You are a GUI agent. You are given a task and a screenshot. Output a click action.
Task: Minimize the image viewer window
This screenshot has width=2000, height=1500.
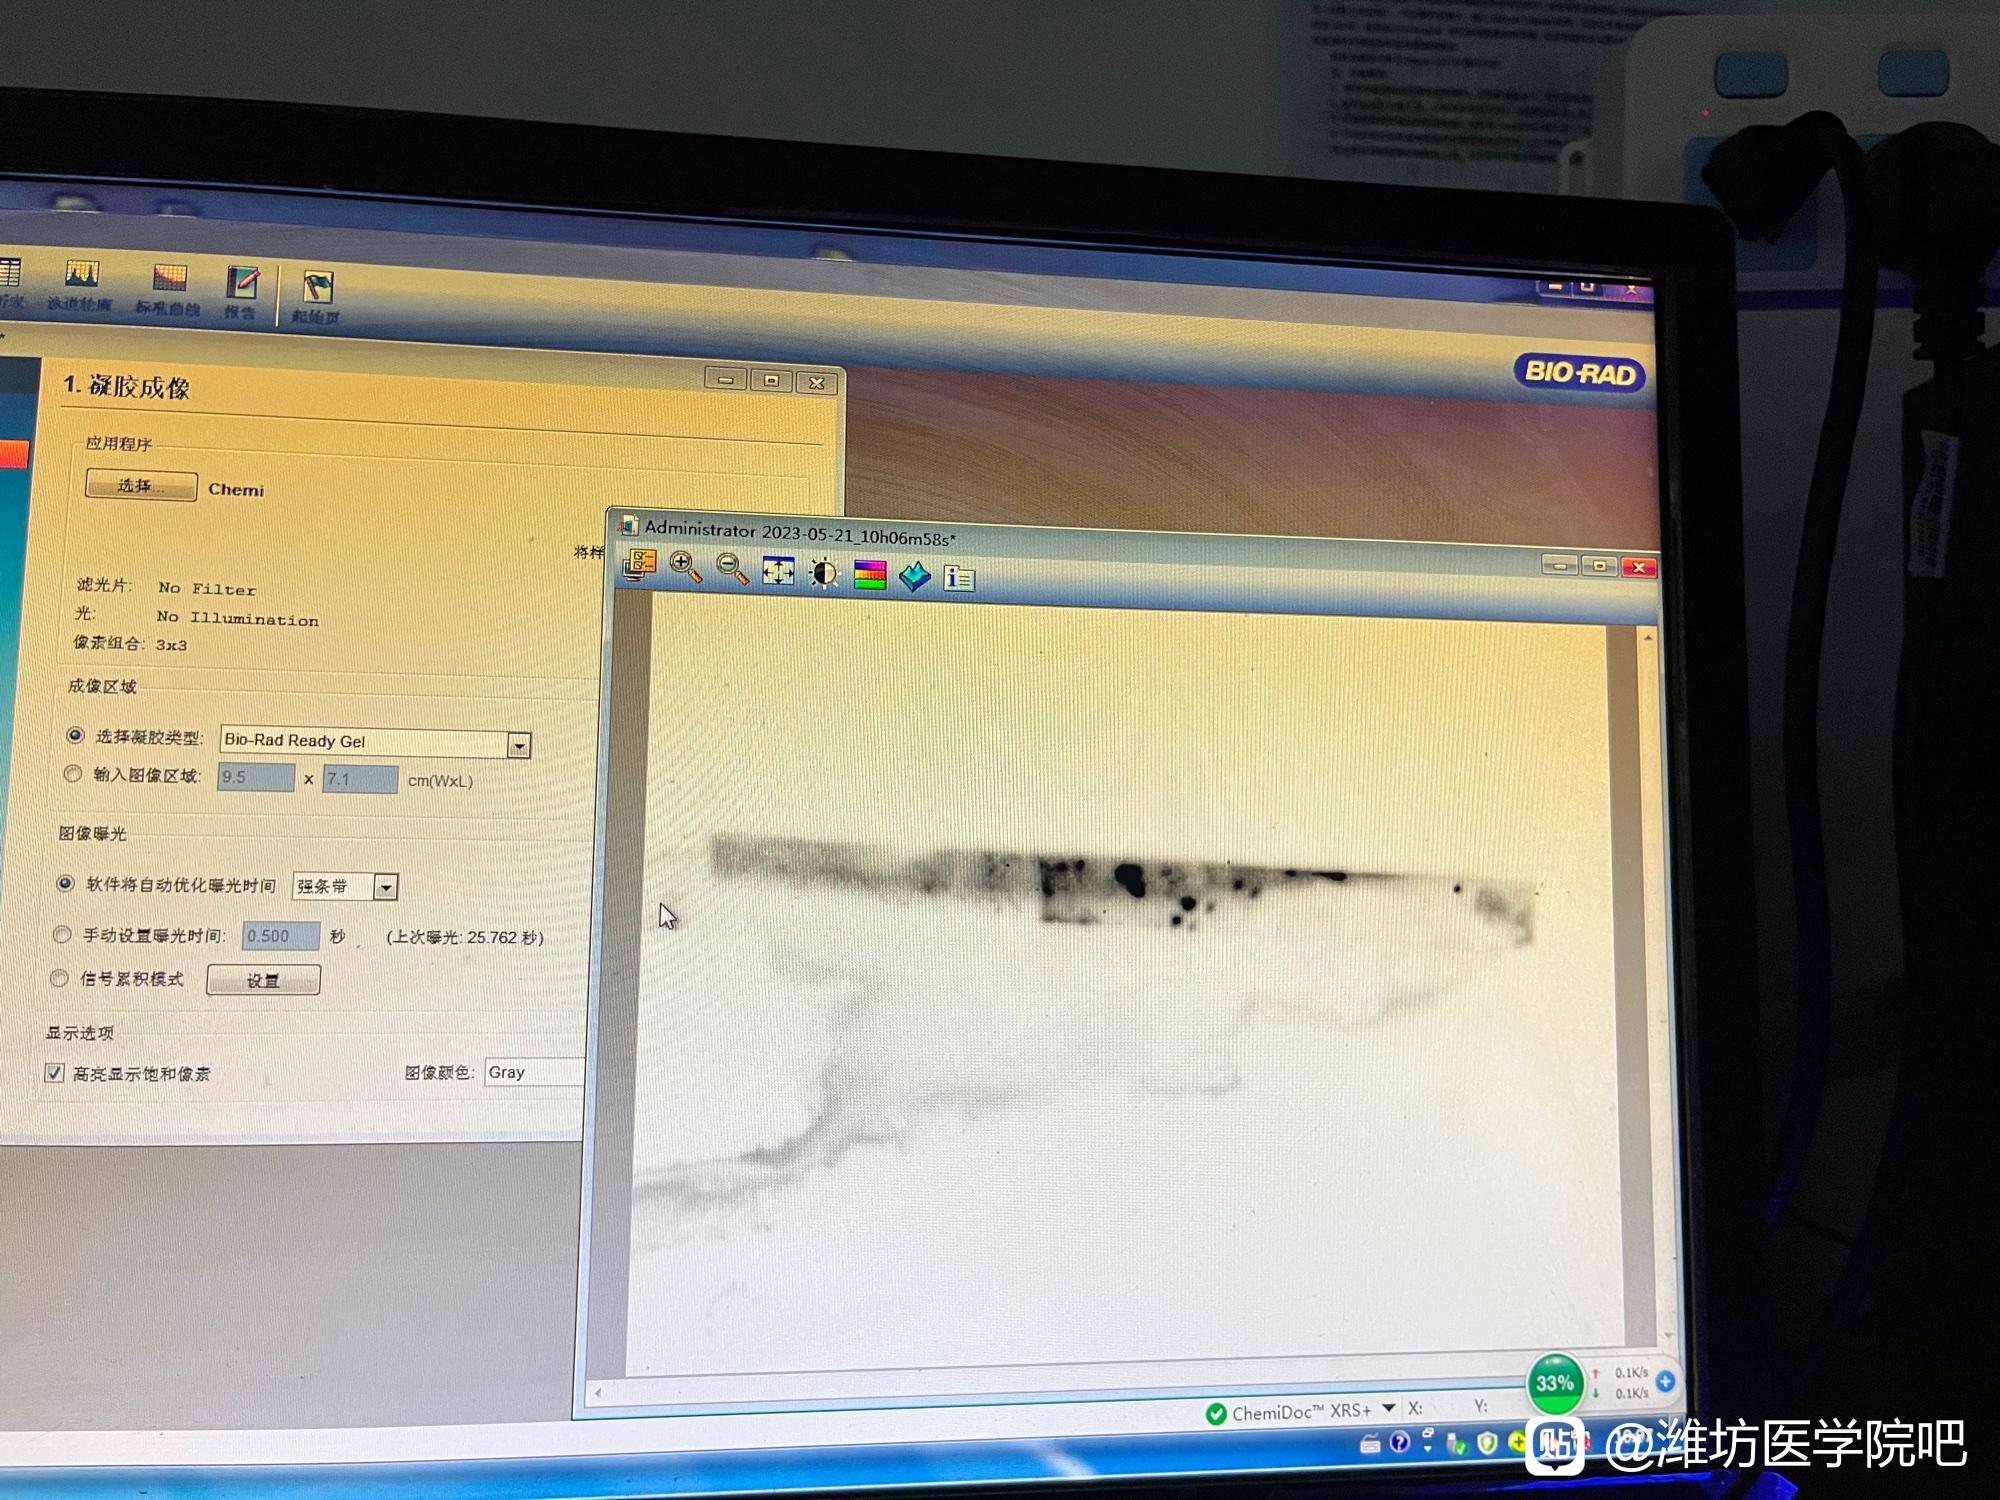(1559, 566)
